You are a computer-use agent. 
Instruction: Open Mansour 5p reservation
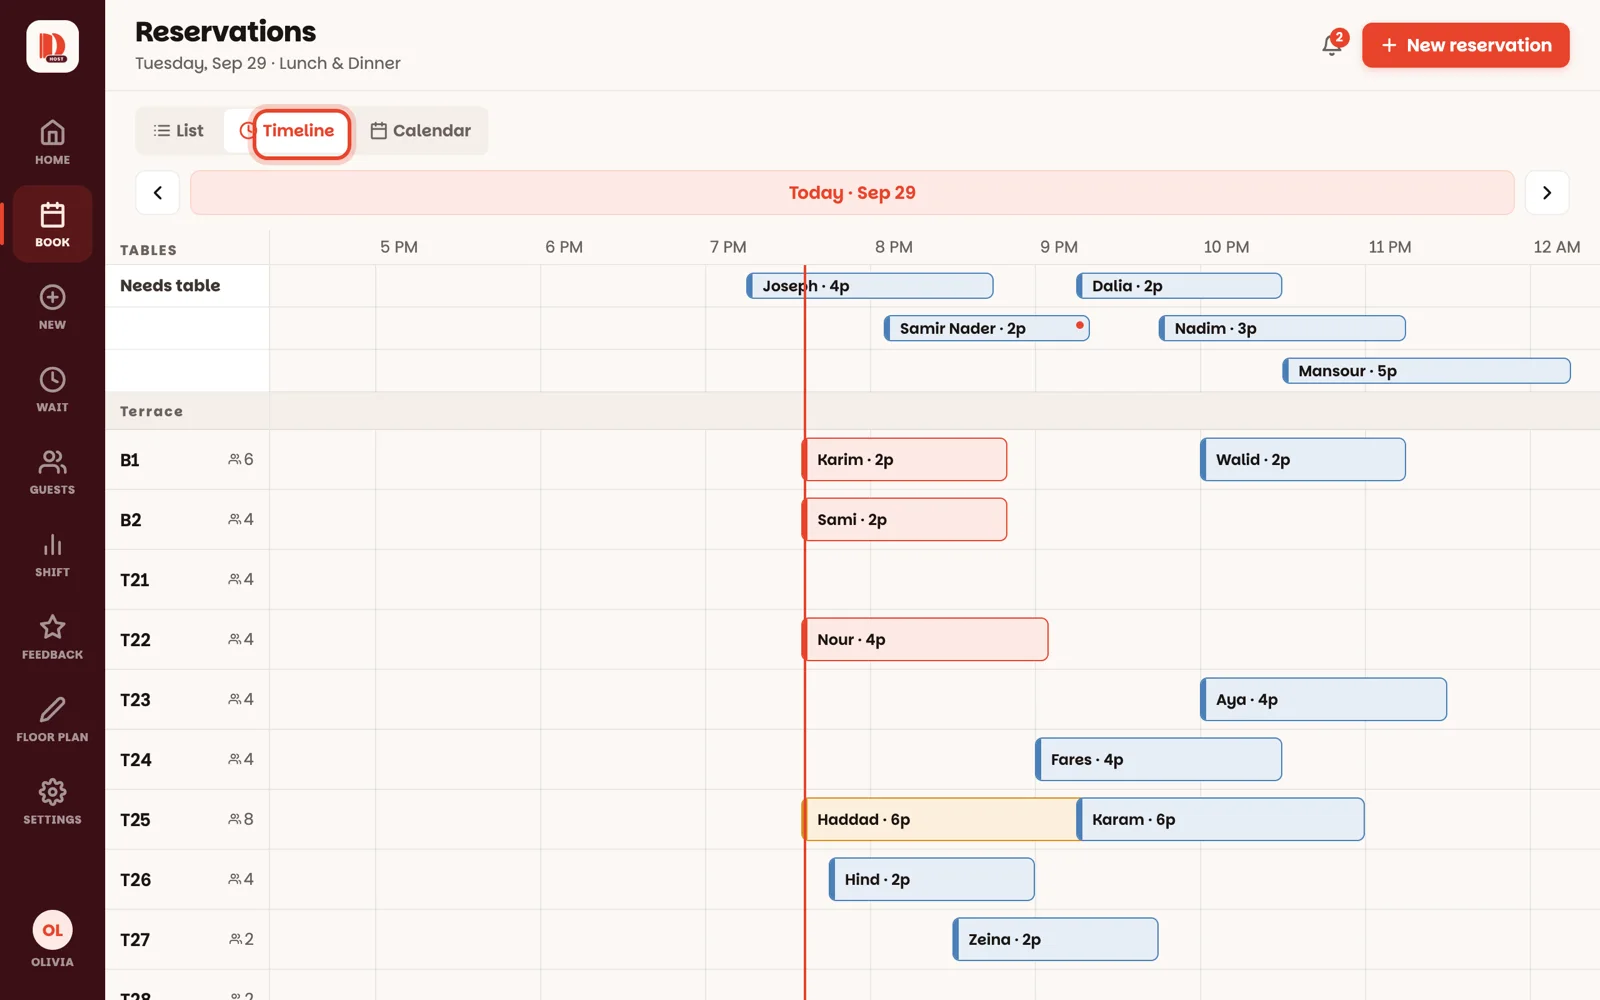click(x=1426, y=371)
